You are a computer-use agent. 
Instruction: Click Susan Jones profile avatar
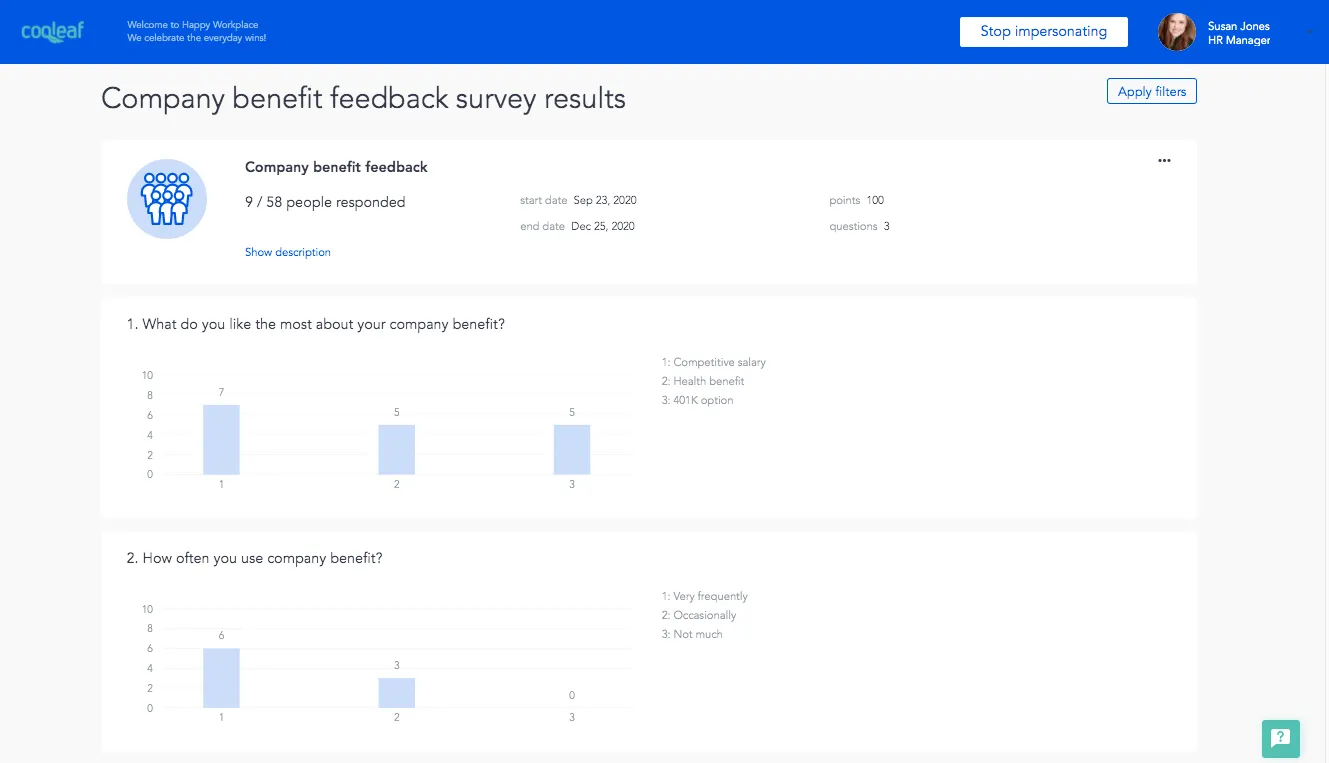tap(1177, 32)
